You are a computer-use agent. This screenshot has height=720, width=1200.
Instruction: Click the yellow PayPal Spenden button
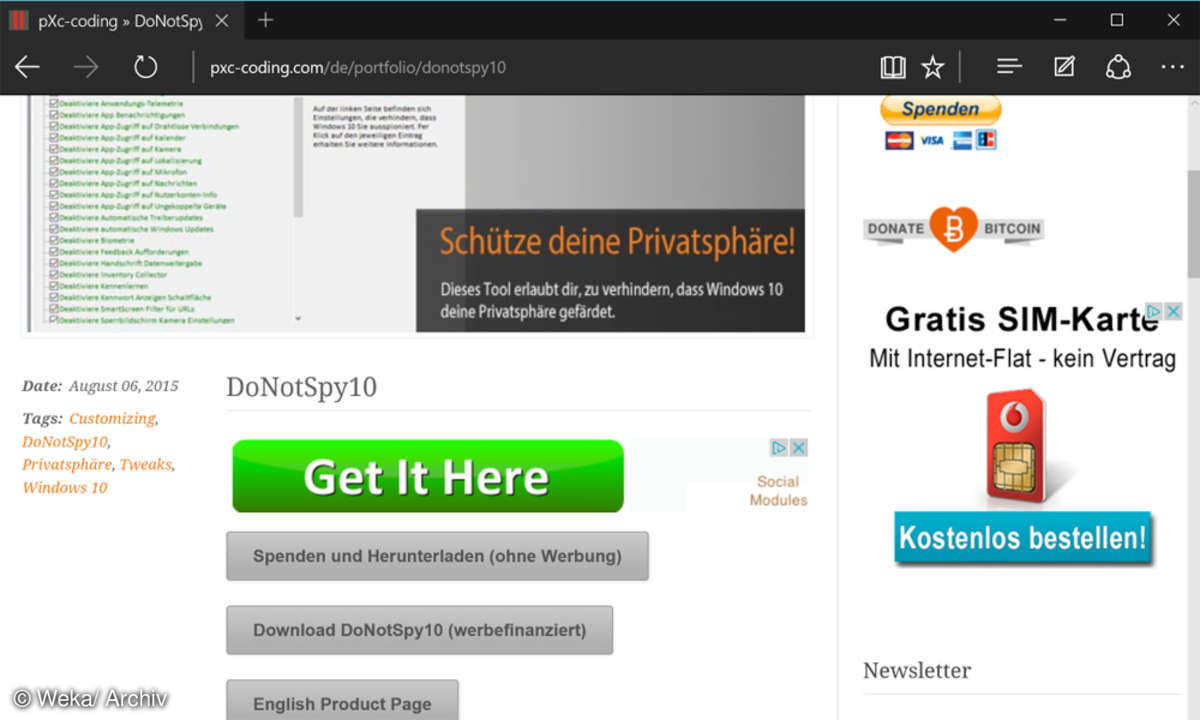940,109
